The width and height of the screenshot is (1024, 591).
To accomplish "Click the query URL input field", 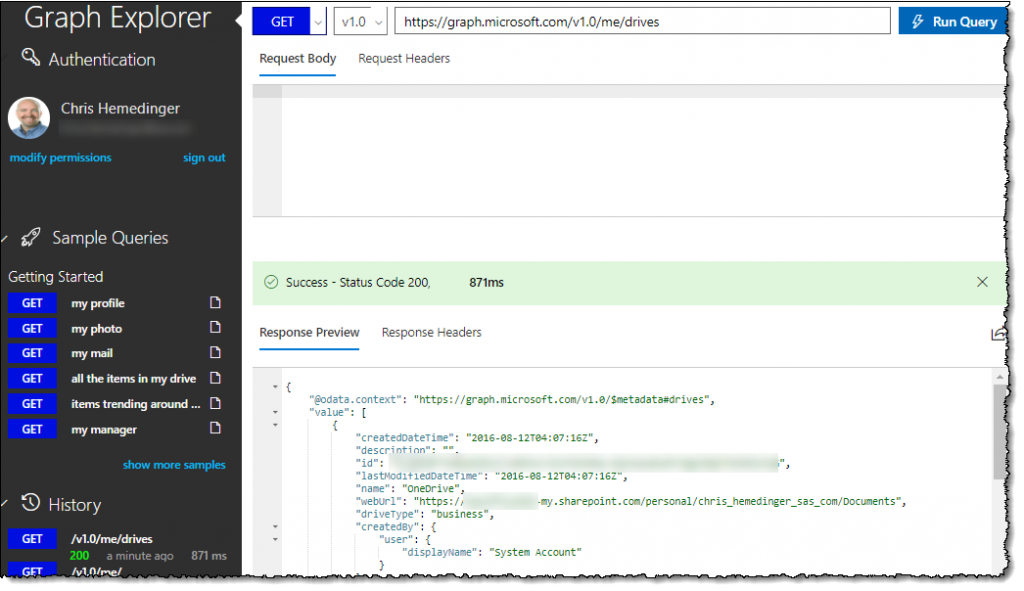I will coord(641,22).
